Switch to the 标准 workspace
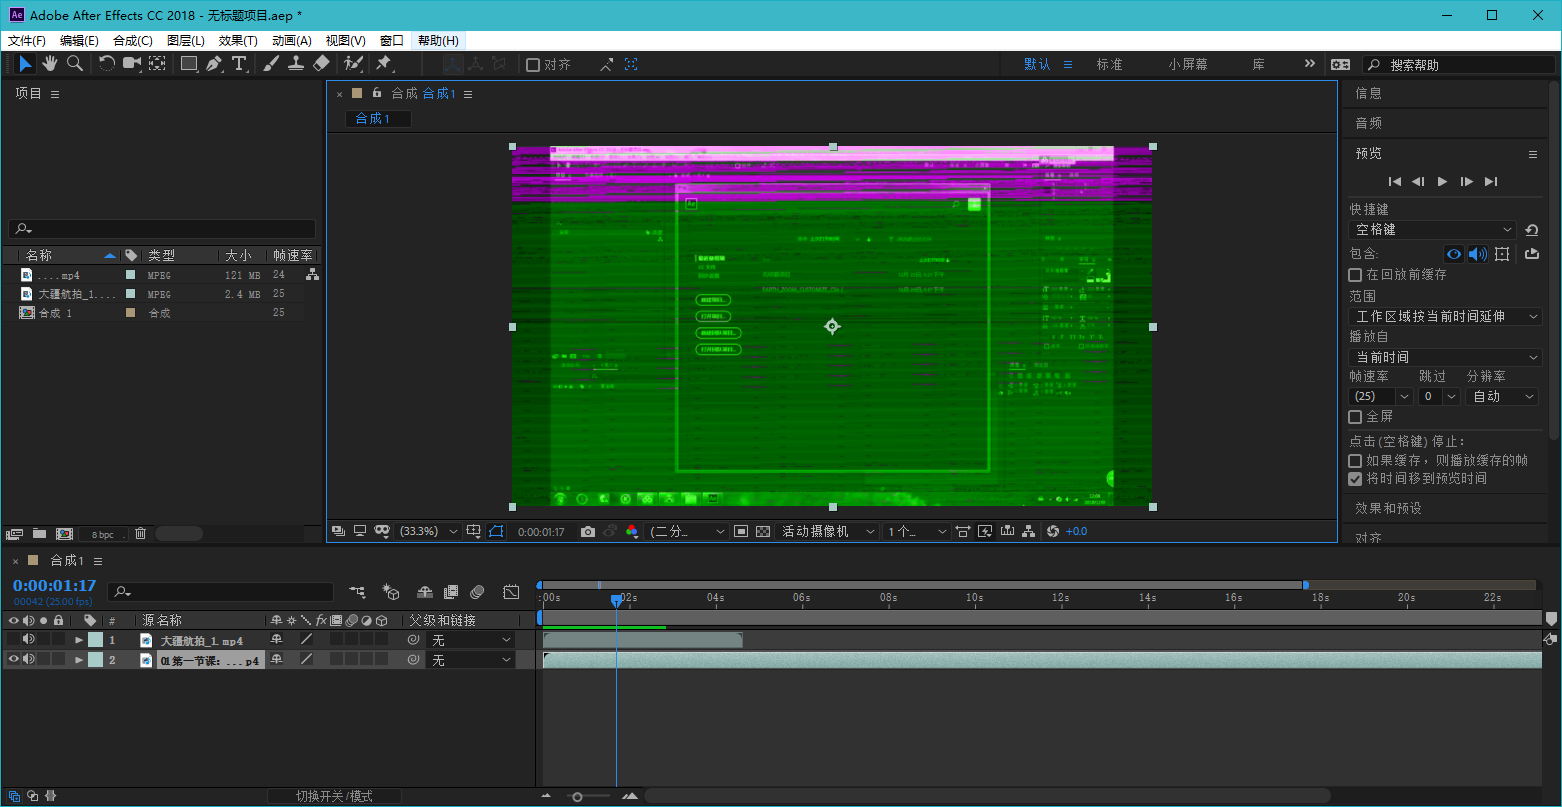Image resolution: width=1562 pixels, height=807 pixels. tap(1109, 64)
